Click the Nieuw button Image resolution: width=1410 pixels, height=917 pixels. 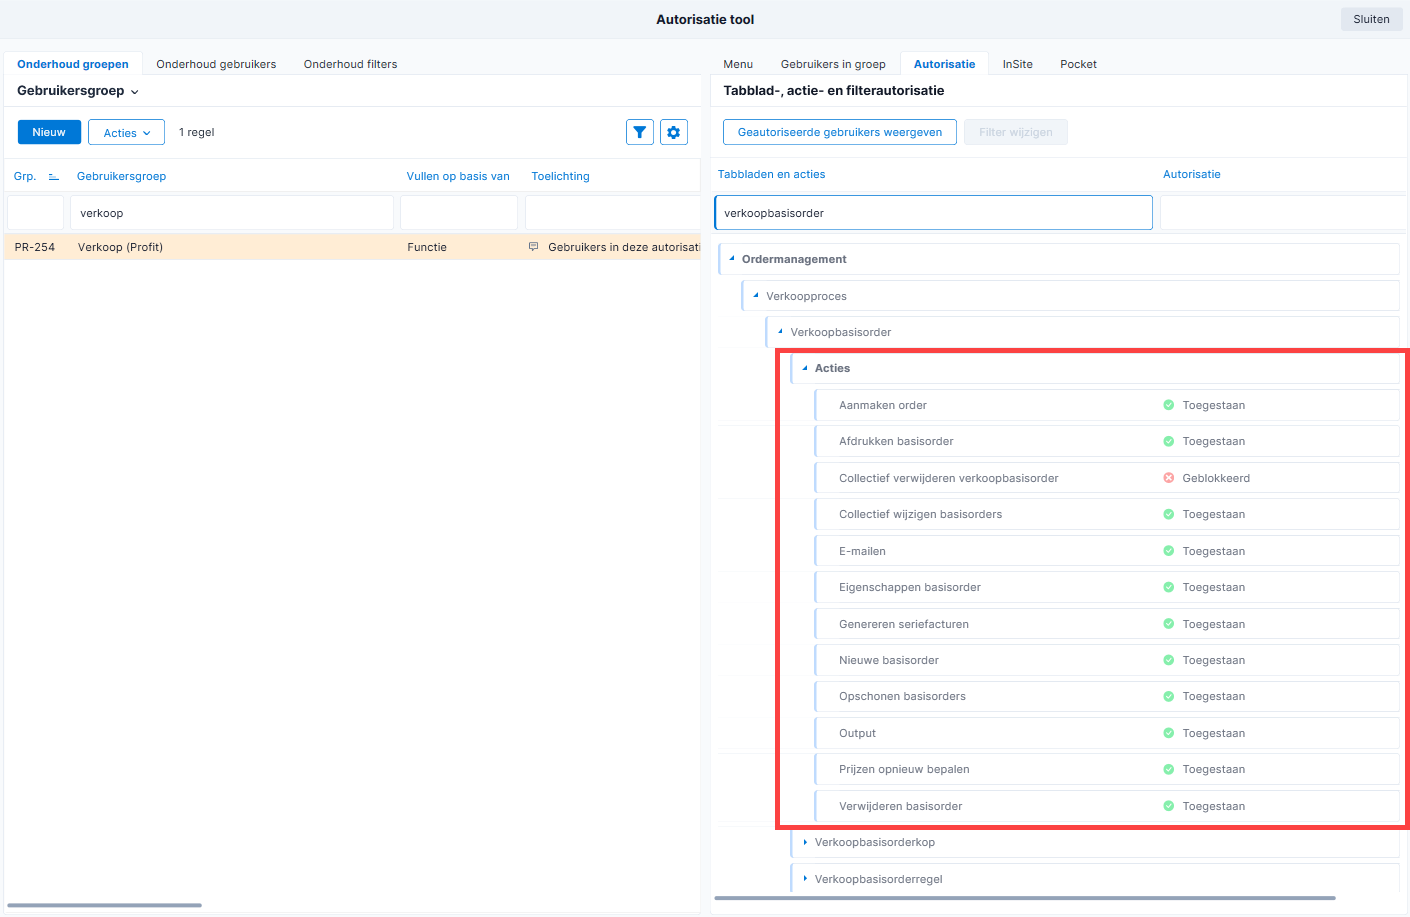49,132
